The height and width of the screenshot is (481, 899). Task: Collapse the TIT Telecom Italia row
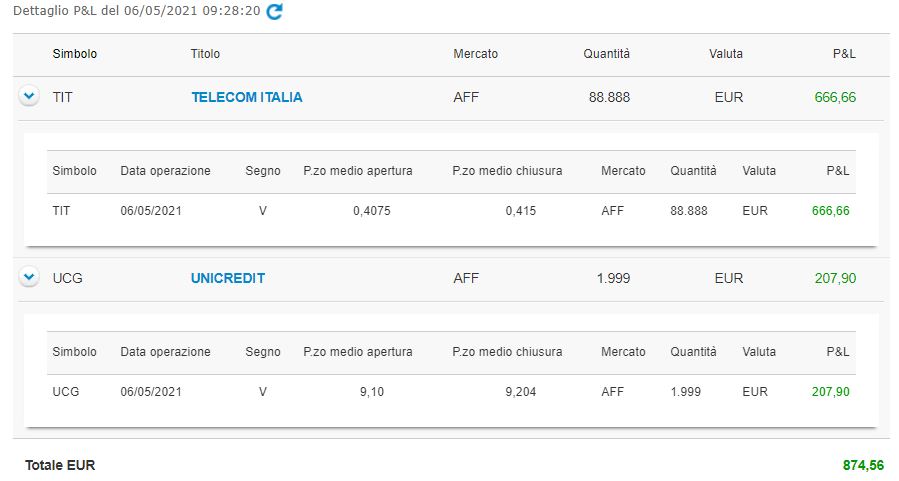click(29, 96)
